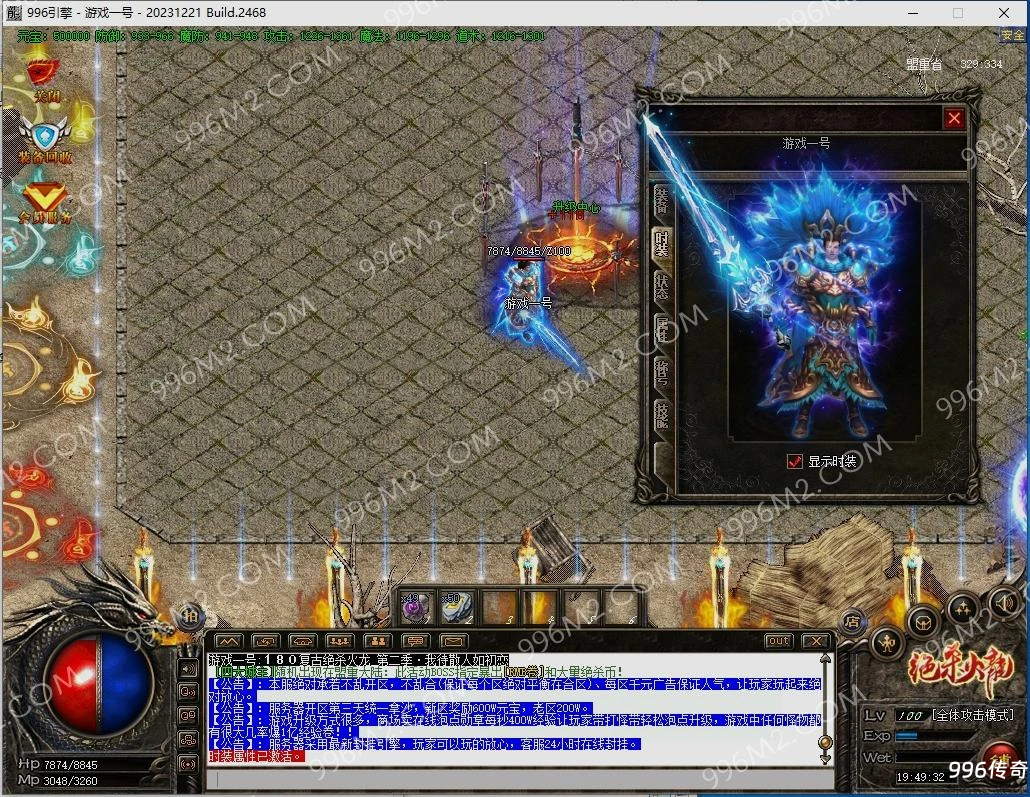Open the 属性 attributes tab
Image resolution: width=1030 pixels, height=797 pixels.
click(662, 329)
